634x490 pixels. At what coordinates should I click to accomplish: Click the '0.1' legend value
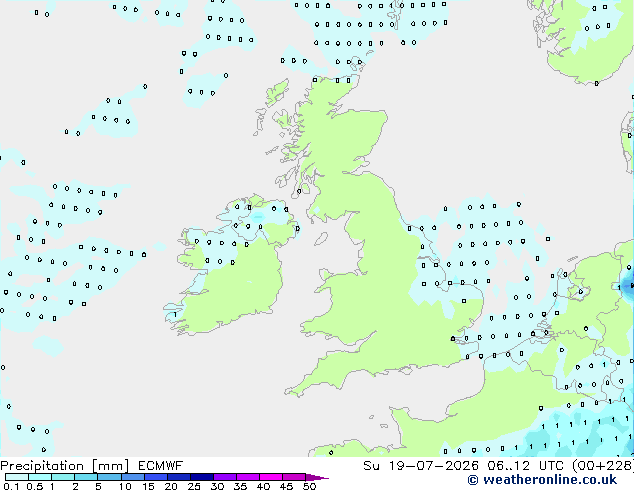tap(11, 486)
